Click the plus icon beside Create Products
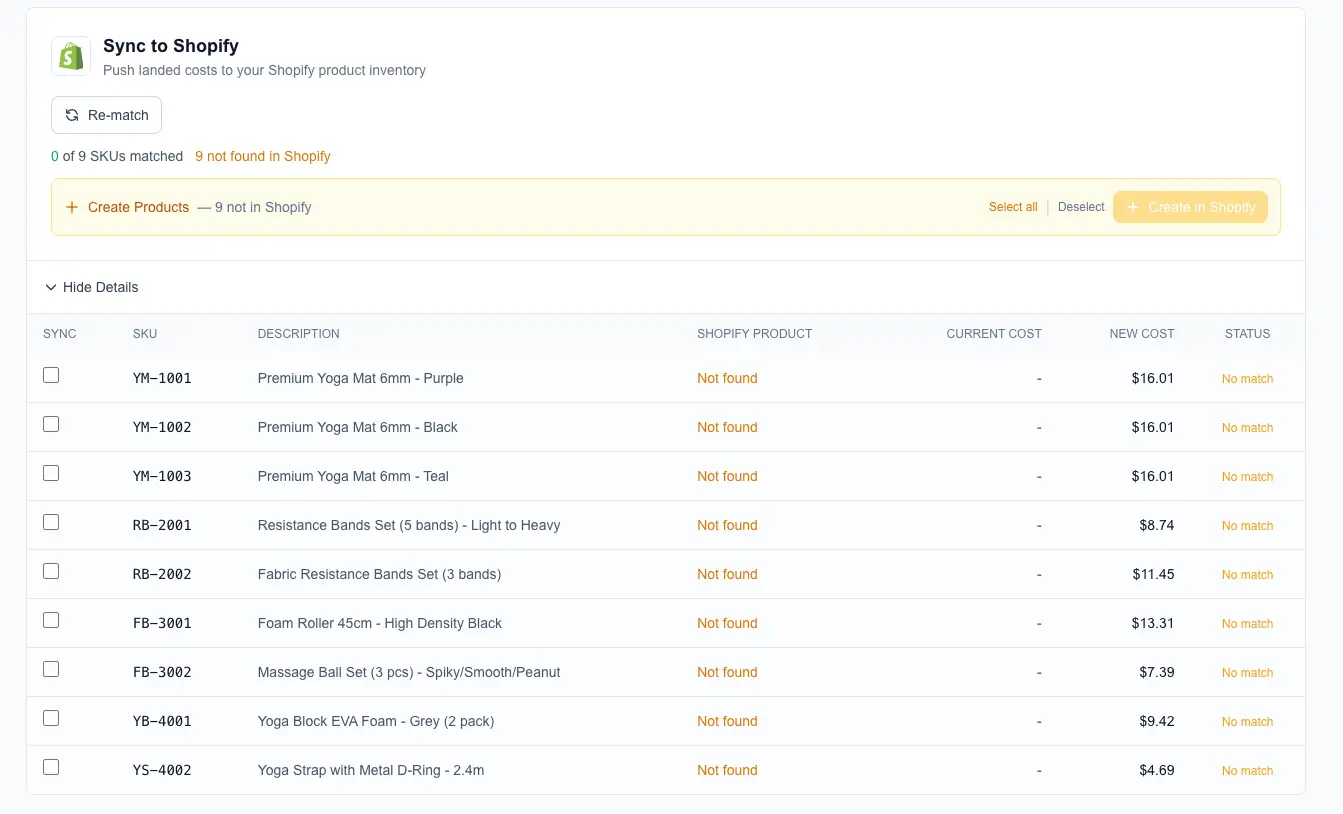The height and width of the screenshot is (814, 1343). click(x=72, y=207)
